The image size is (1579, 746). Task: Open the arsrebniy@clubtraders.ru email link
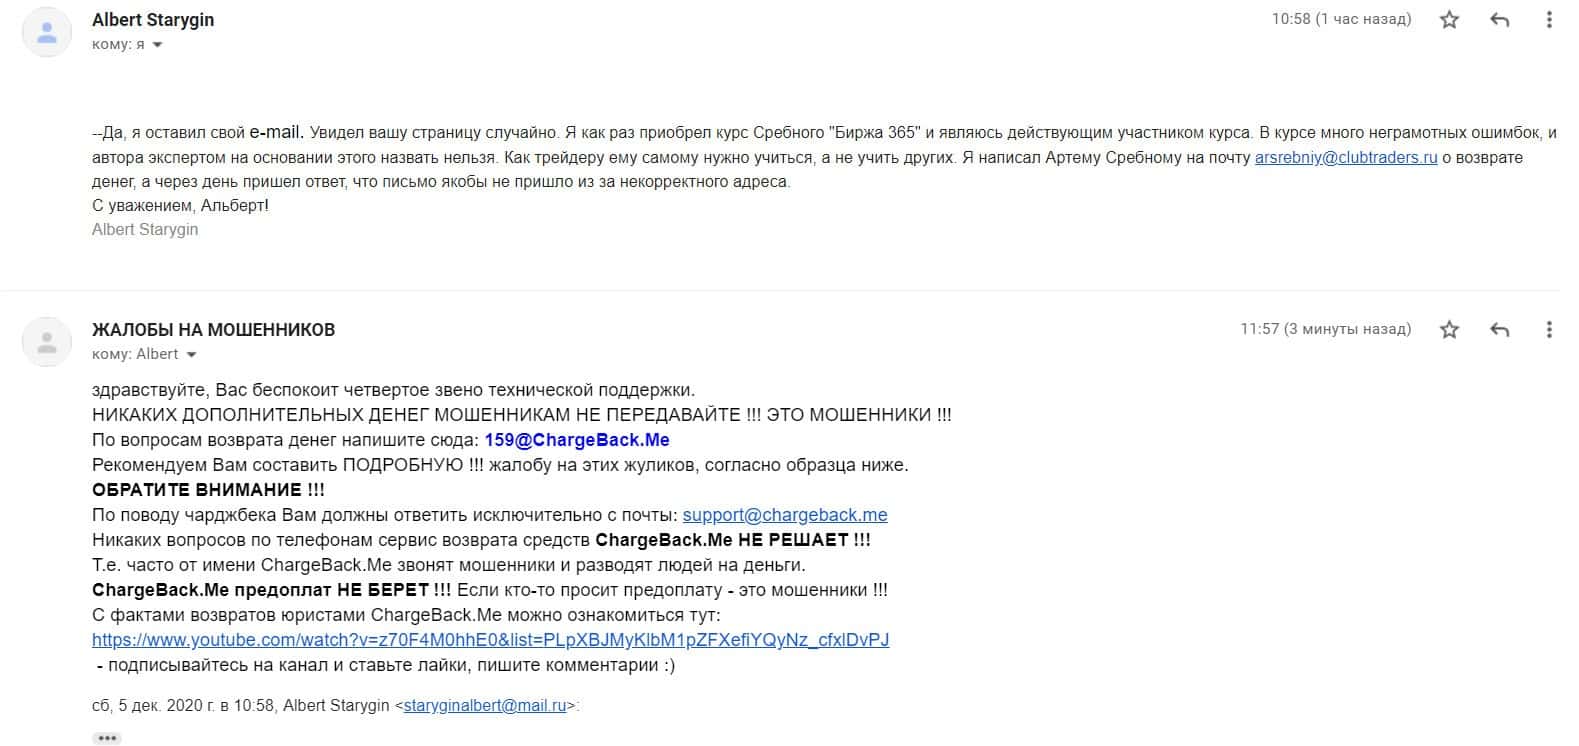click(x=1346, y=157)
